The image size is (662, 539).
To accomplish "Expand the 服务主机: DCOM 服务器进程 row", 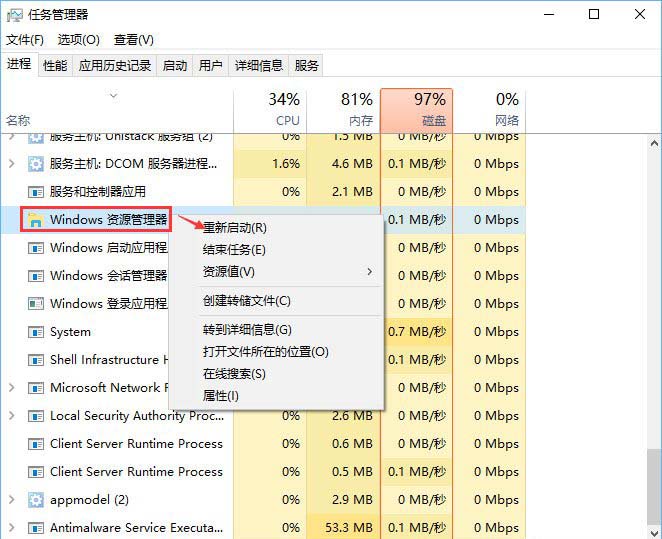I will coord(12,164).
